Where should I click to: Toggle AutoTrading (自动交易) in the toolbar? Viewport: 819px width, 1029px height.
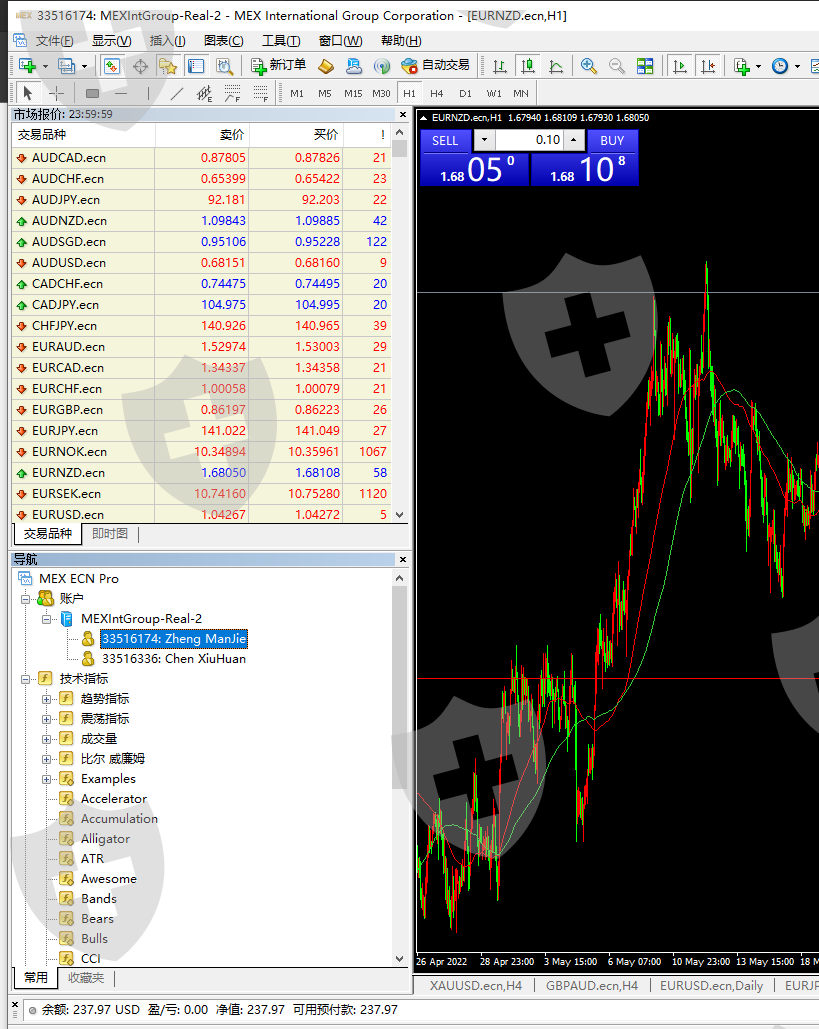pyautogui.click(x=435, y=66)
